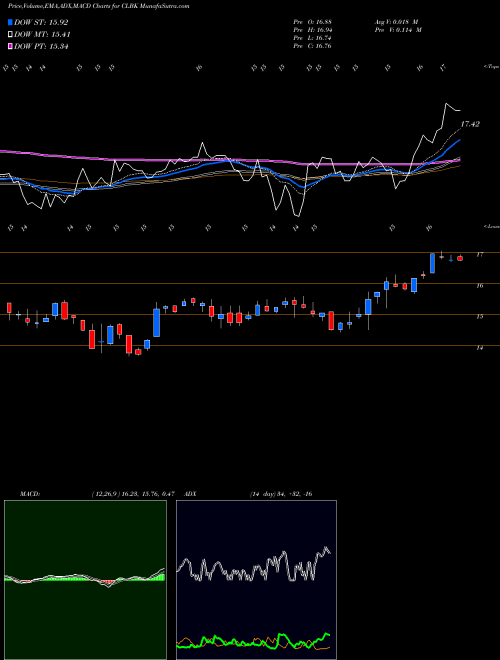Click the 'Pre L: 16.74' value
The image size is (500, 660).
tap(313, 38)
